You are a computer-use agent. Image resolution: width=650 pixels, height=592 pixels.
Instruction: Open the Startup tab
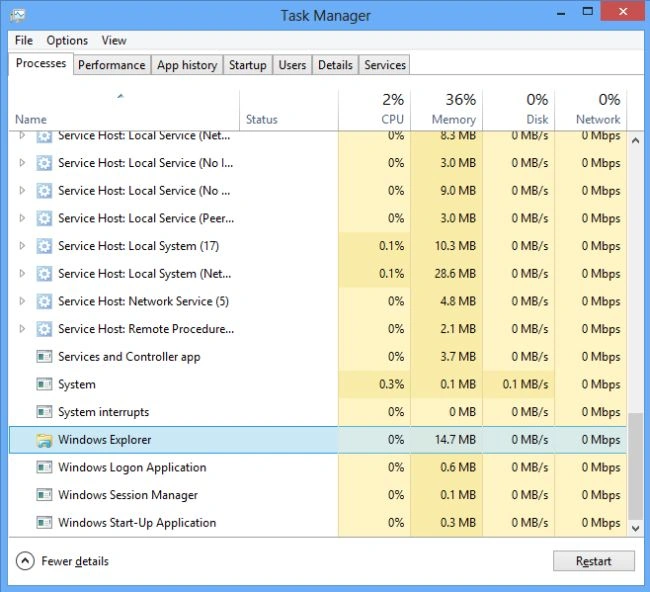(247, 65)
